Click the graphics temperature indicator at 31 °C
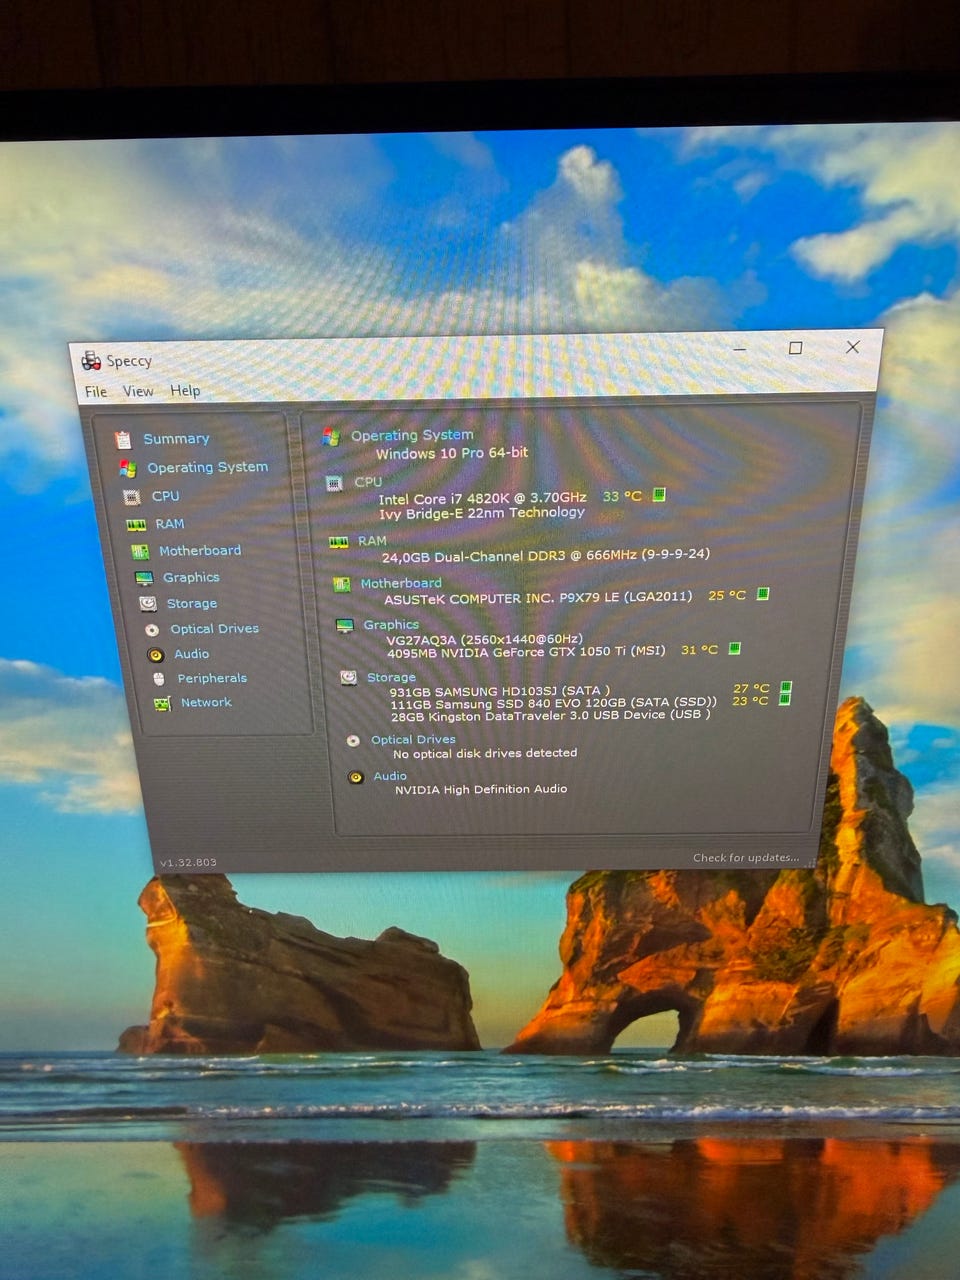The image size is (960, 1280). coord(735,649)
